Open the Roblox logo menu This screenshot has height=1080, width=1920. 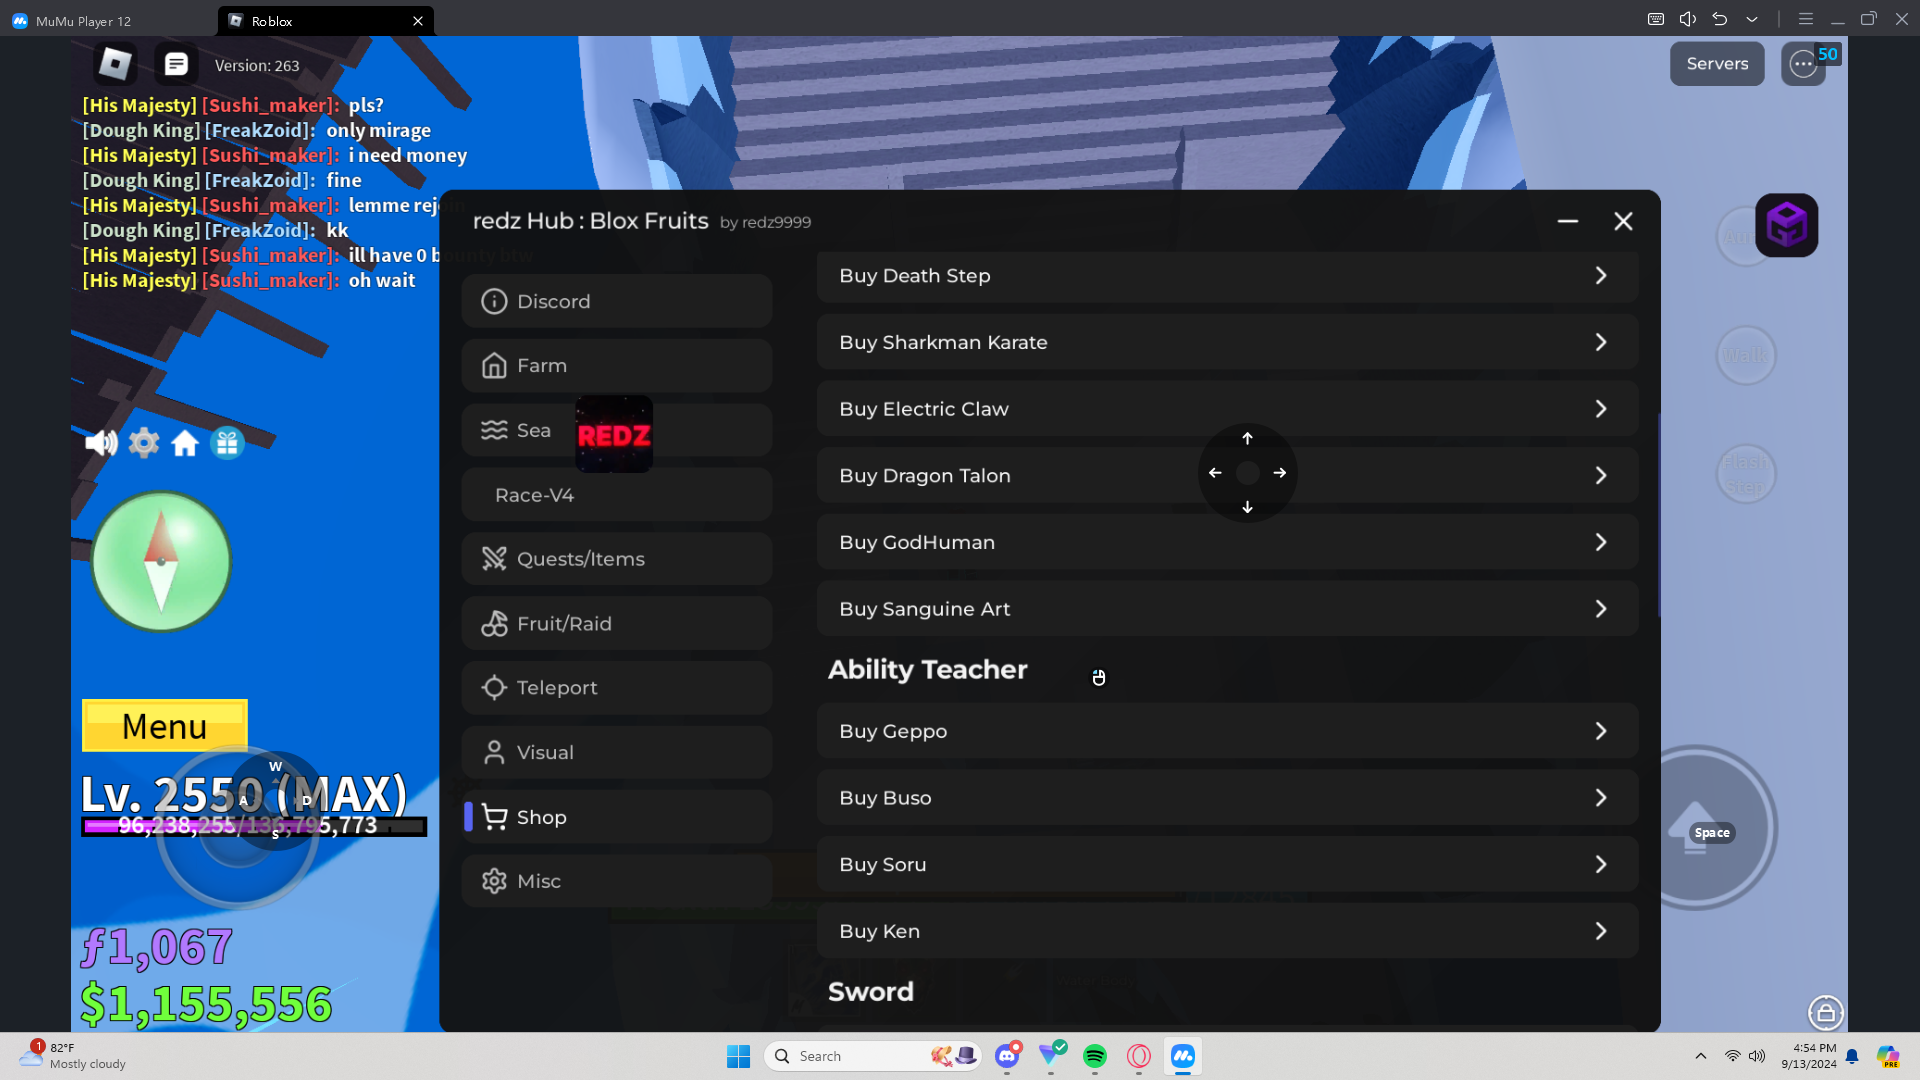pyautogui.click(x=115, y=64)
